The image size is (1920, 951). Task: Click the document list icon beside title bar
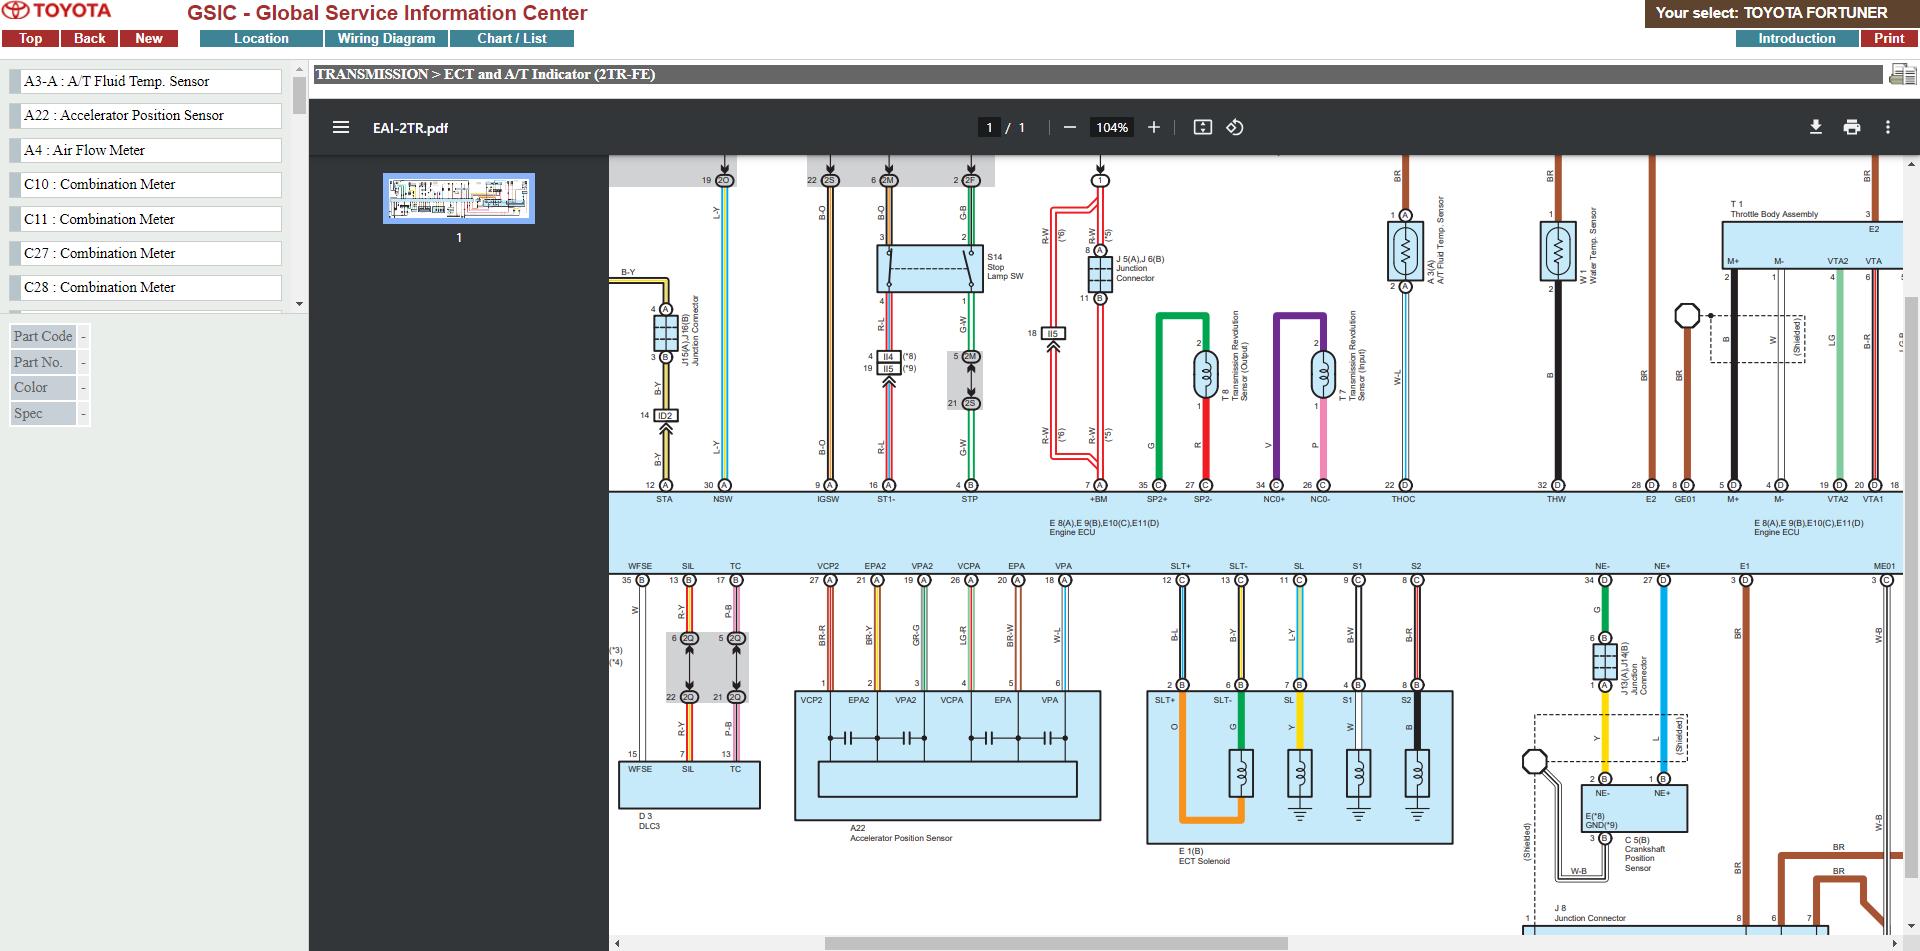tap(1901, 74)
